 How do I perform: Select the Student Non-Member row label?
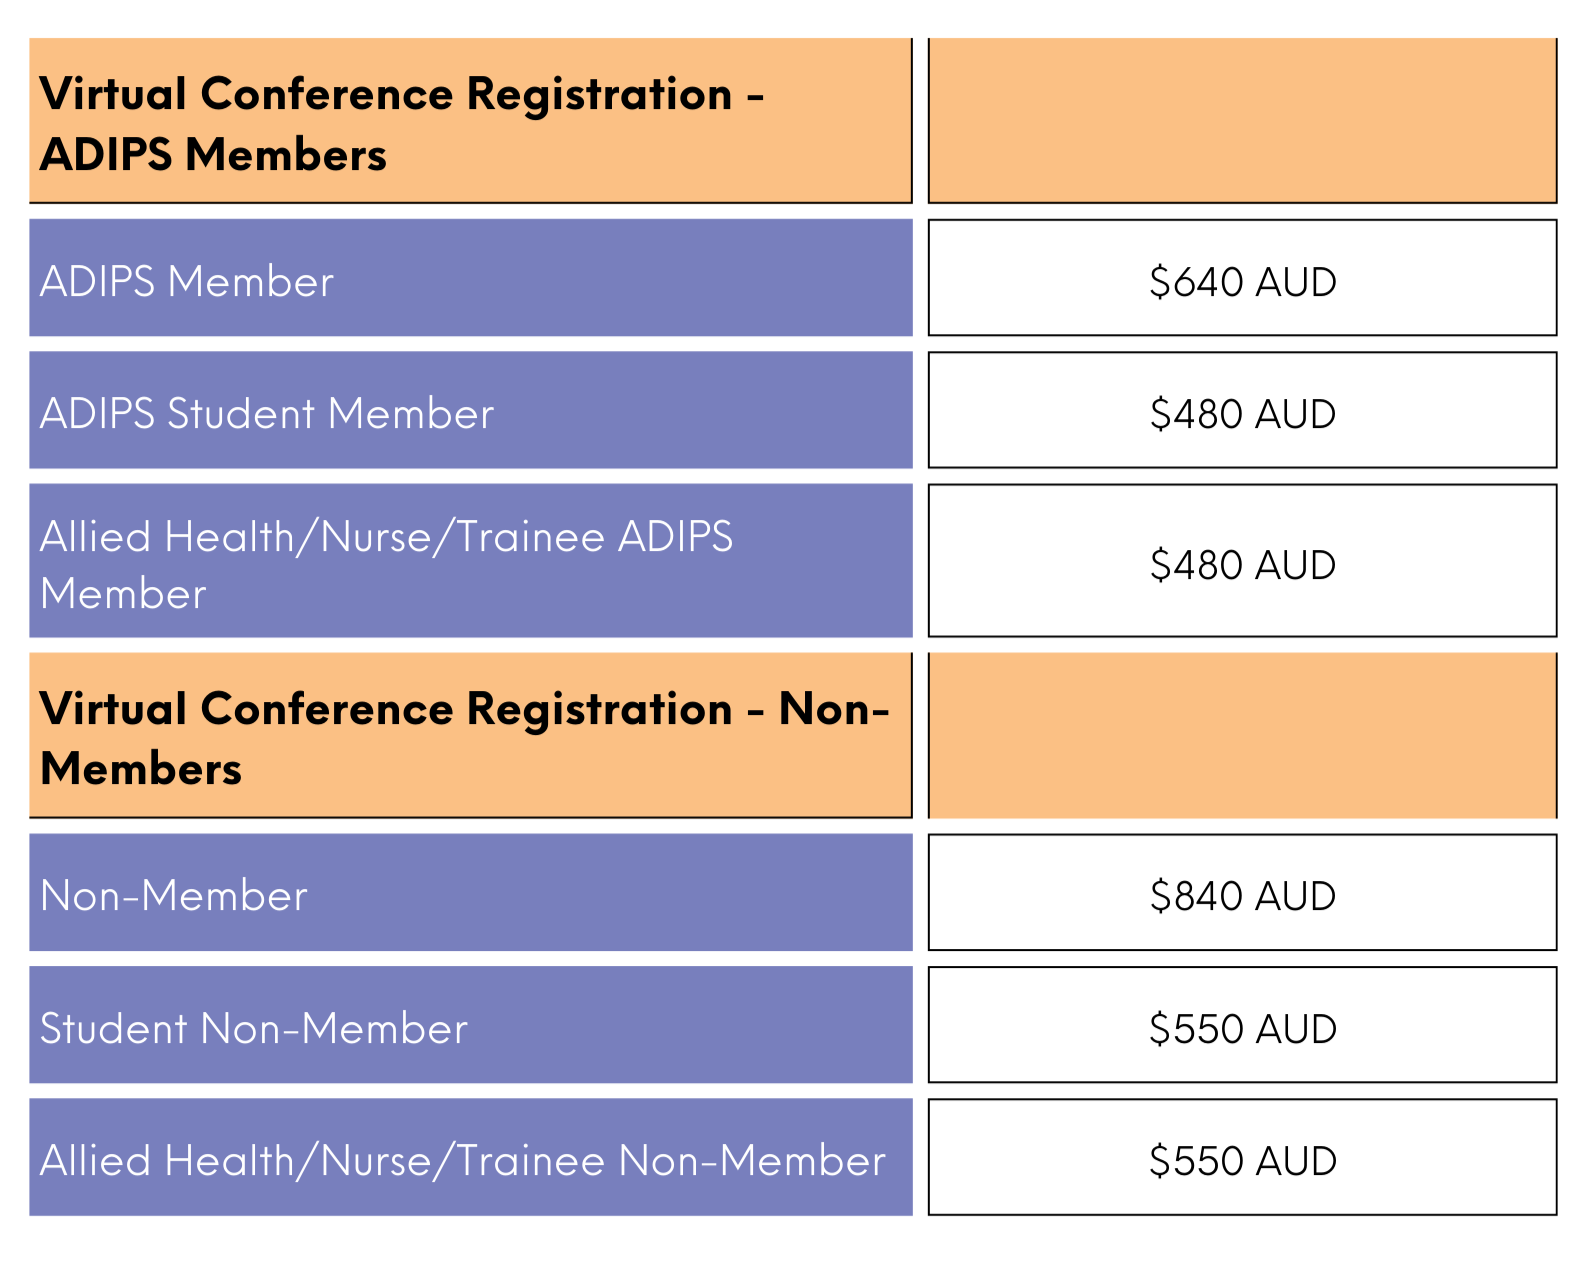(x=254, y=1029)
